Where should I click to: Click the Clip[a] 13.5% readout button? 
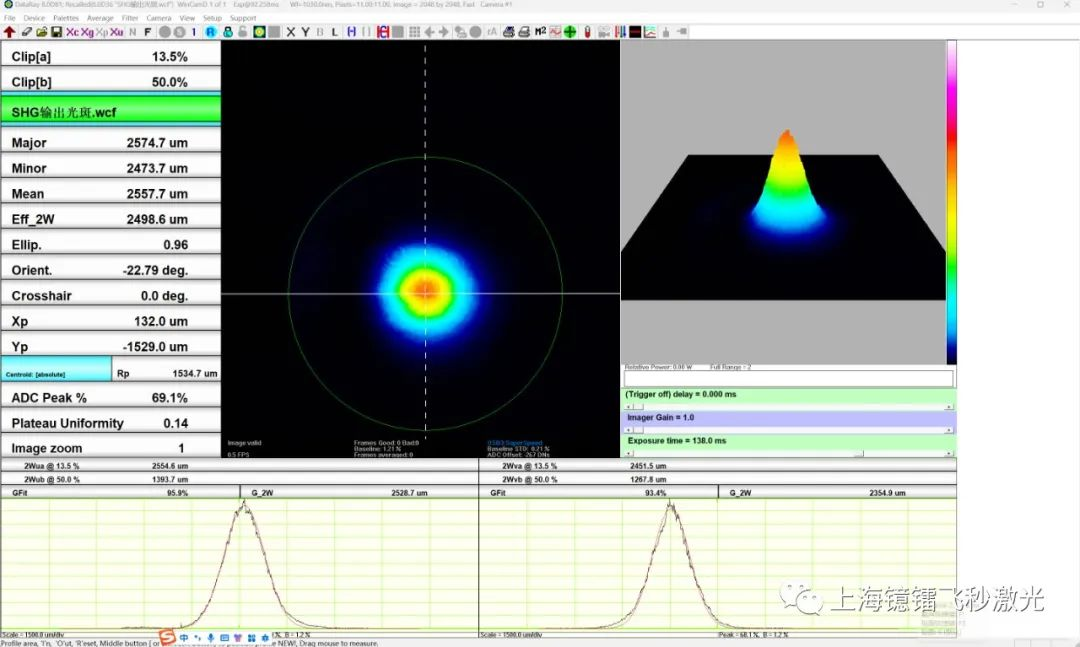pyautogui.click(x=110, y=57)
